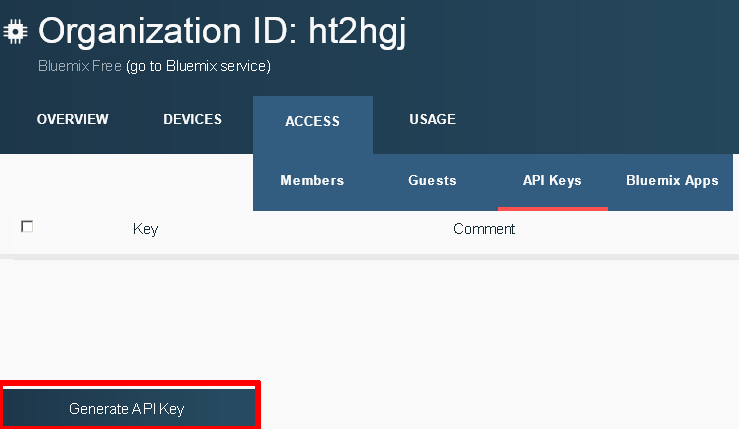Click the chip icon beside Organization ID
The width and height of the screenshot is (739, 429).
click(15, 32)
